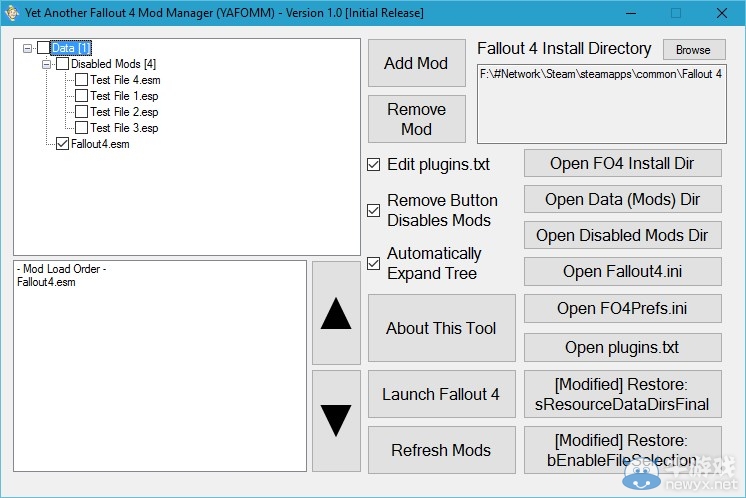746x498 pixels.
Task: Check the Test File 4.esm checkbox
Action: [81, 80]
